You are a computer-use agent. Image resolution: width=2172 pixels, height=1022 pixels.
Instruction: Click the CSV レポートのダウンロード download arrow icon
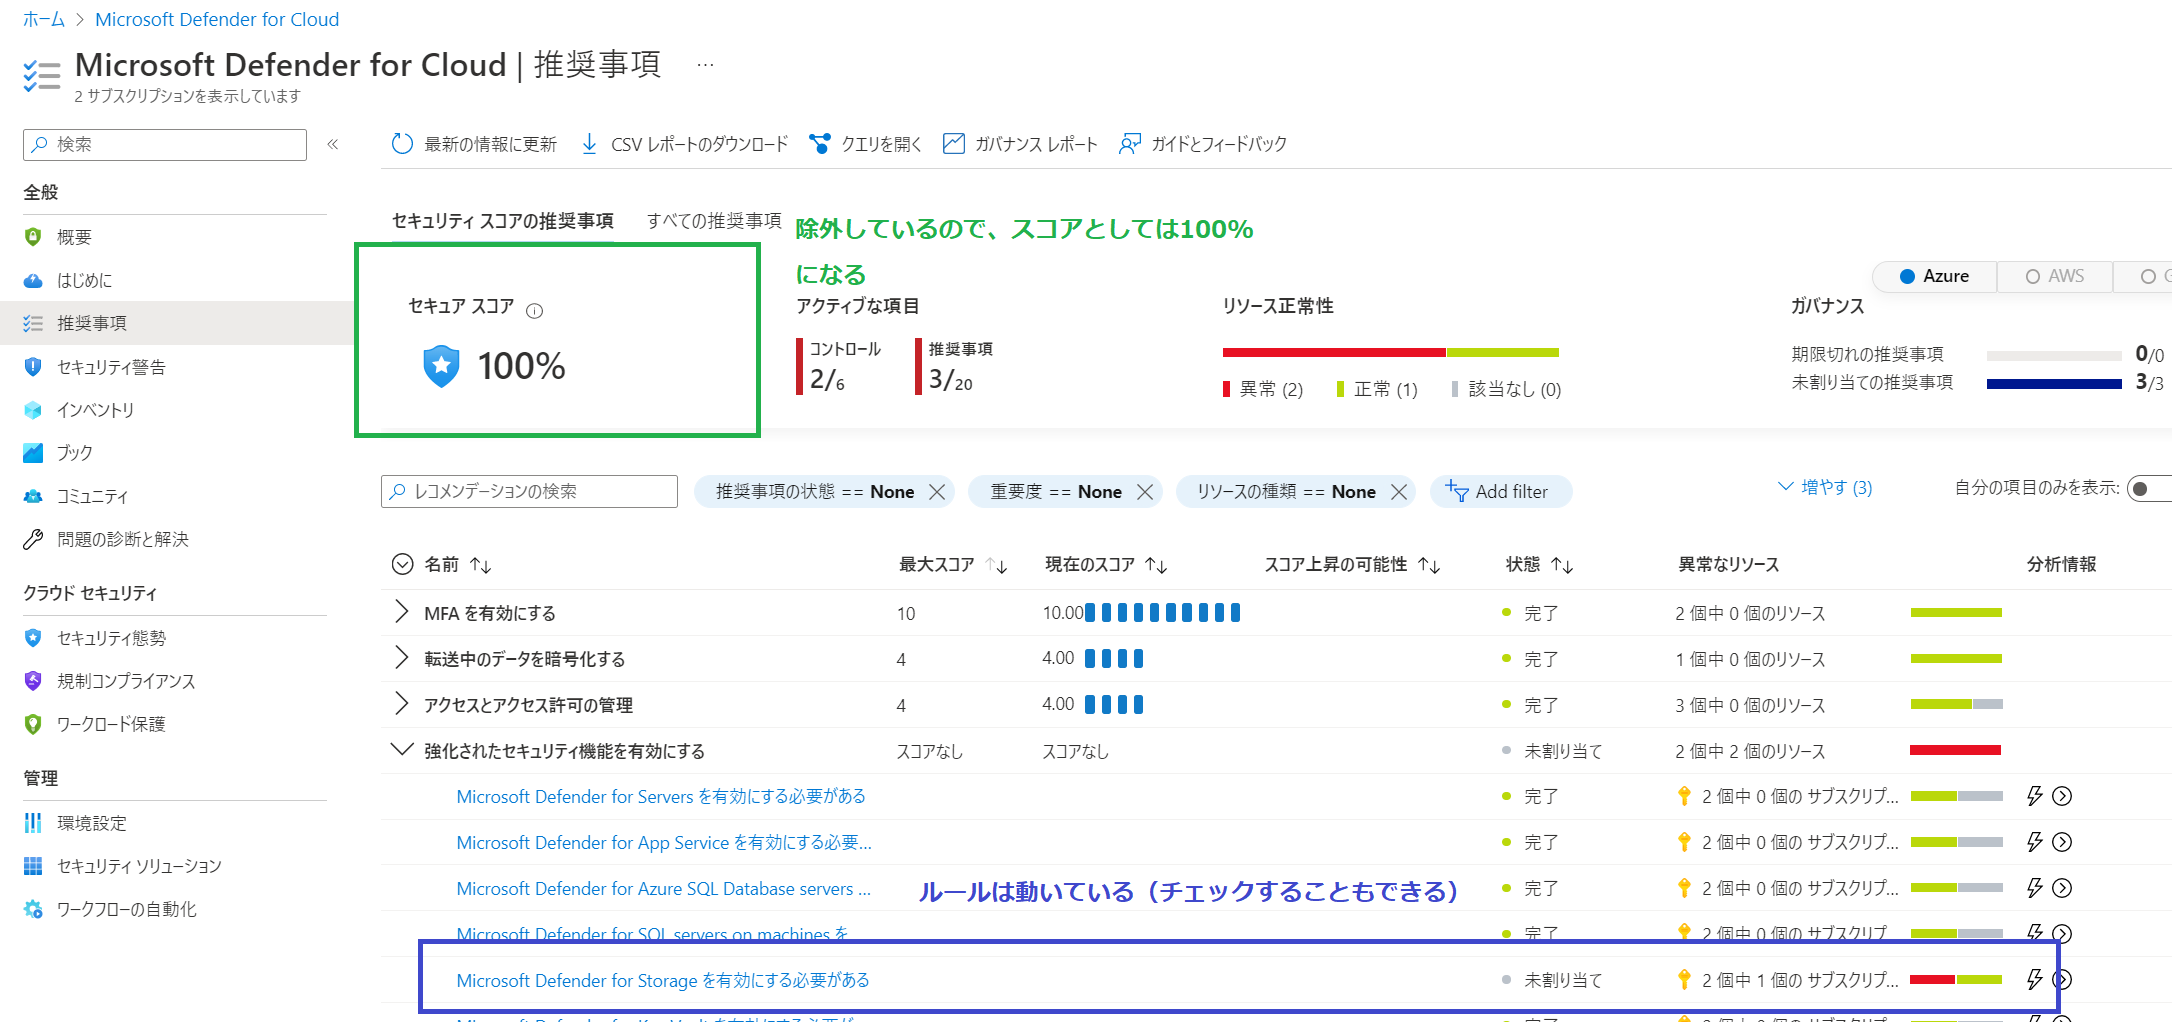(590, 144)
